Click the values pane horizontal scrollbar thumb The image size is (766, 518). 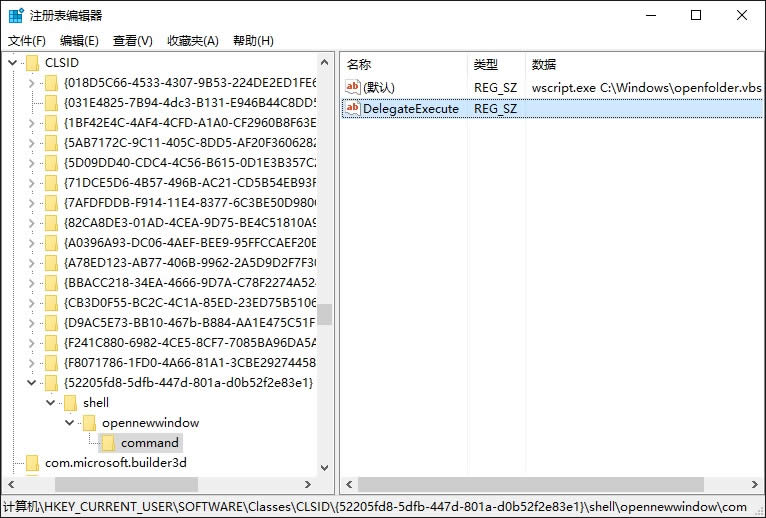[531, 484]
